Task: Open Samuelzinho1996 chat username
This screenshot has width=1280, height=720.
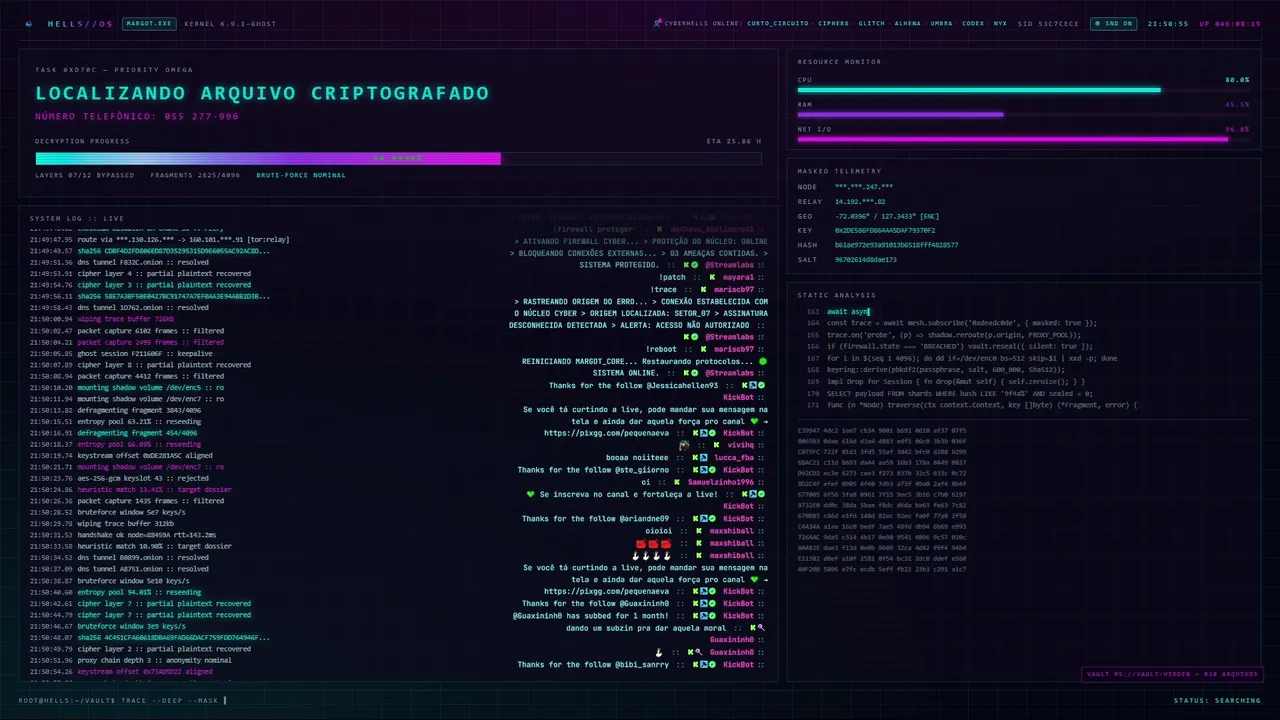Action: coord(721,482)
